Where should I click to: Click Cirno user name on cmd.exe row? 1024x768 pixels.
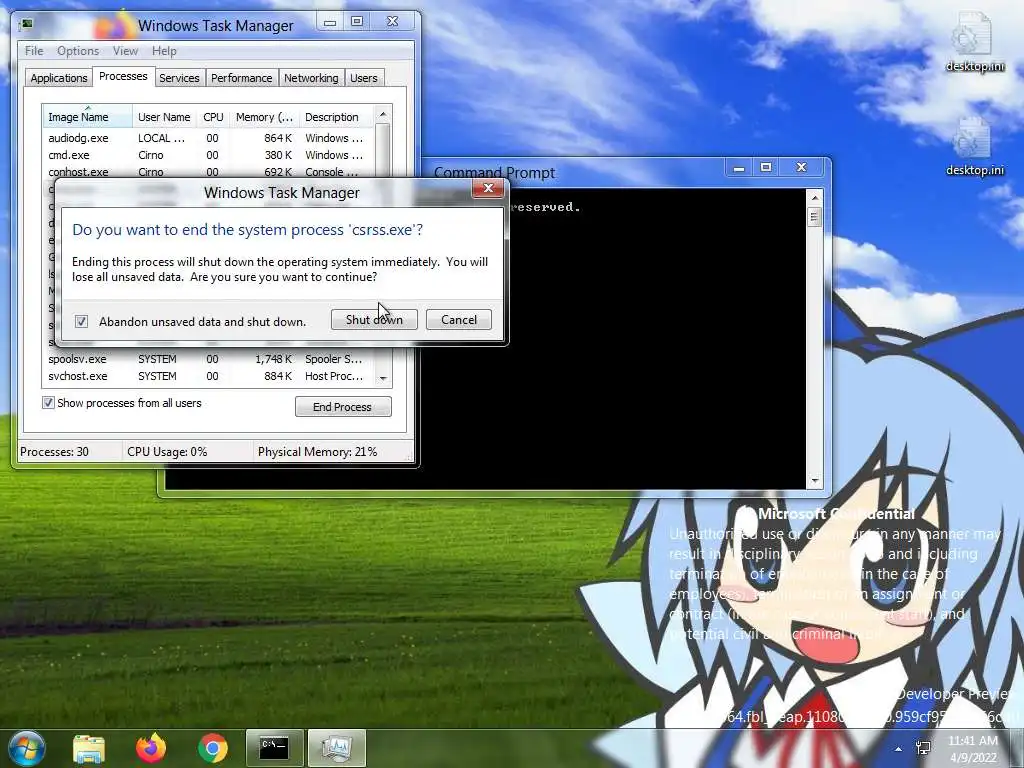pos(151,155)
